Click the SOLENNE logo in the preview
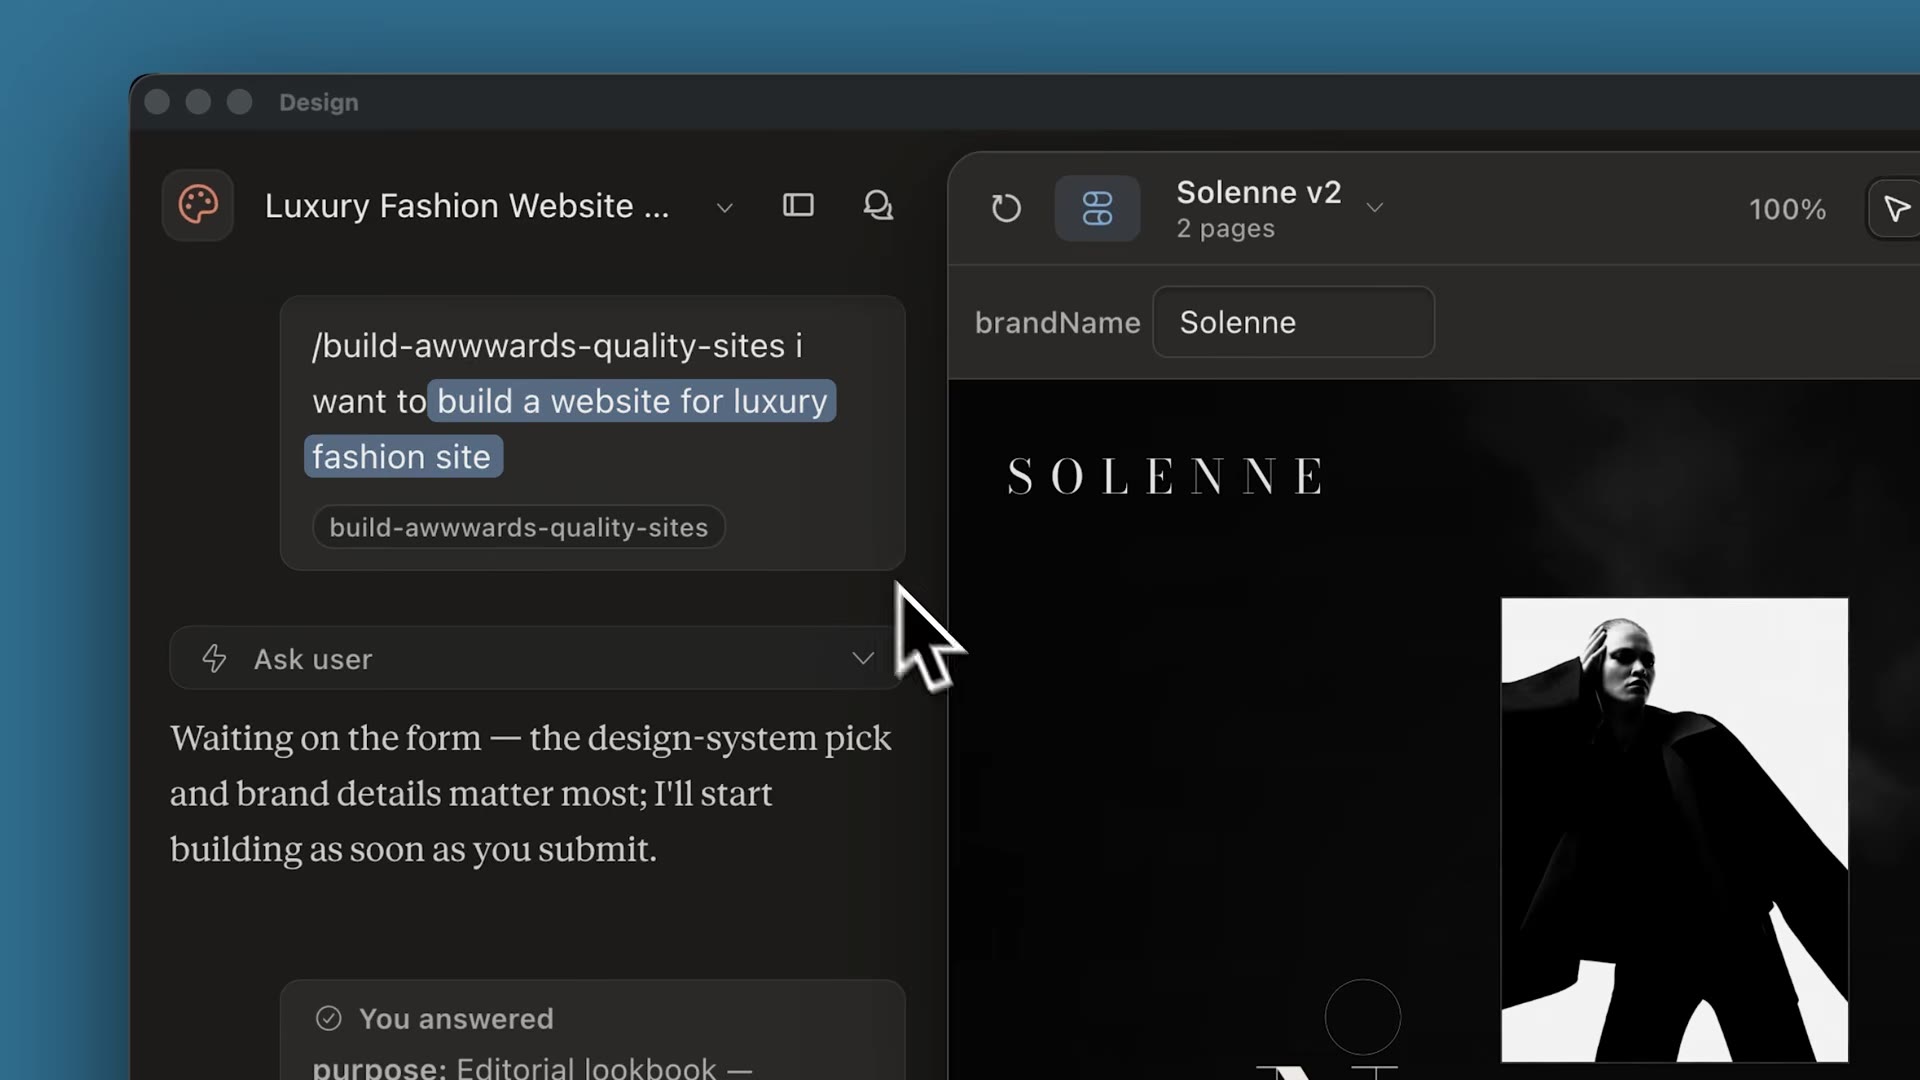Viewport: 1920px width, 1080px height. point(1166,476)
